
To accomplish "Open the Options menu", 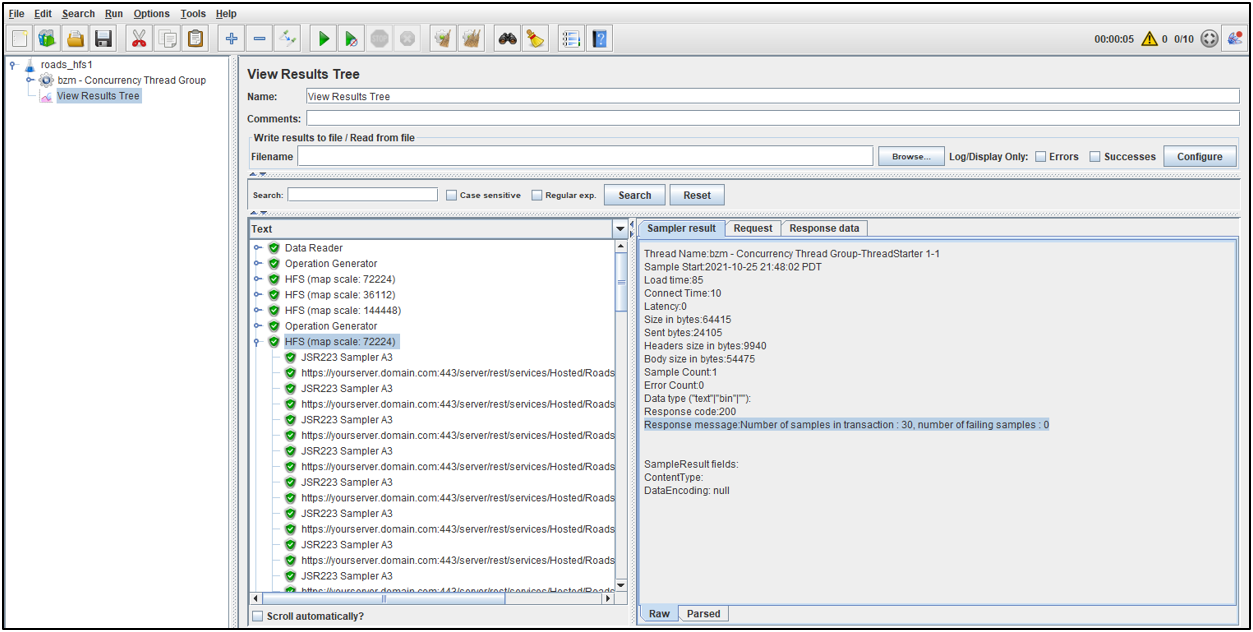I will 151,13.
